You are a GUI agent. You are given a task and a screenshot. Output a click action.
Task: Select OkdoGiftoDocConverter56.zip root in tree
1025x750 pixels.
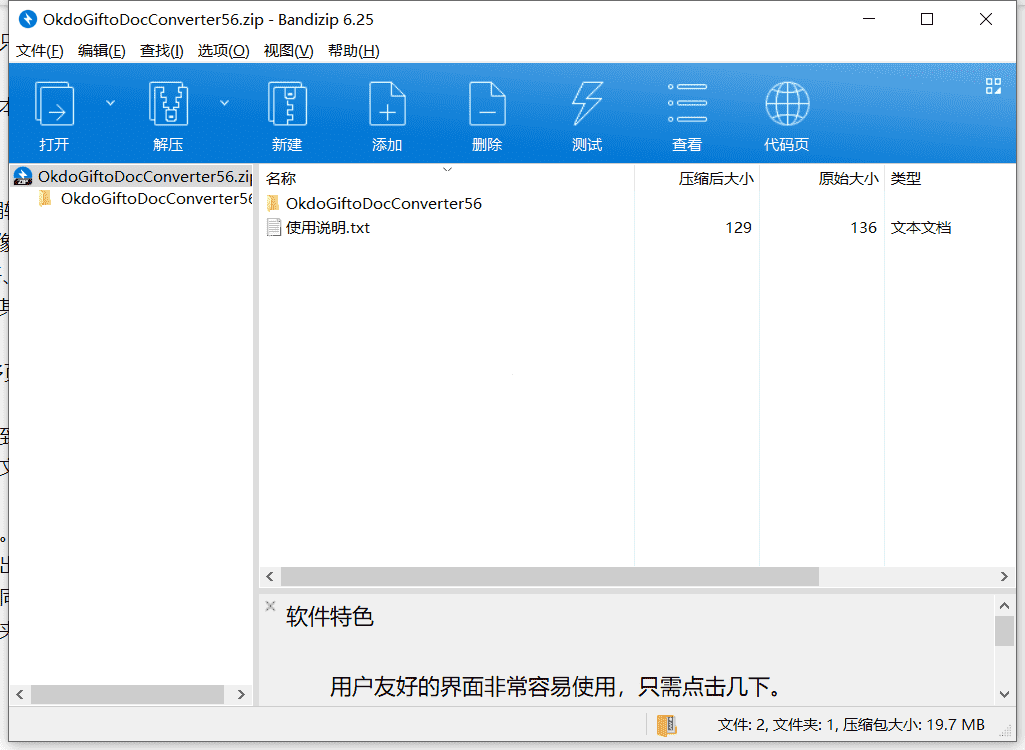133,177
